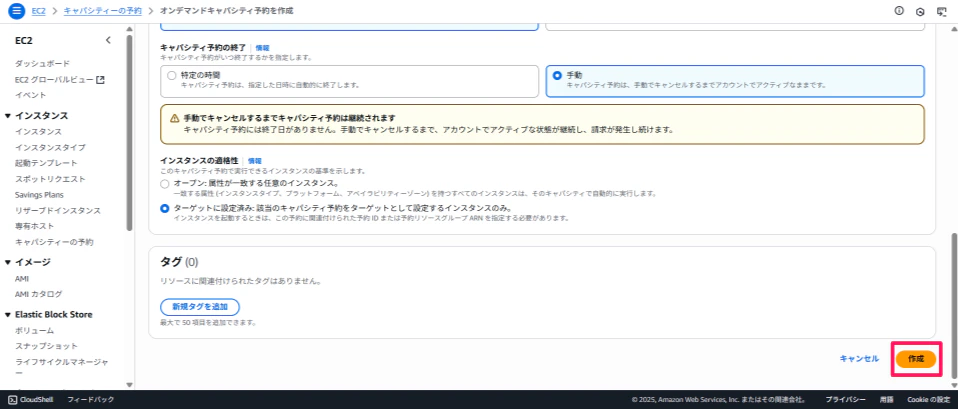Screen dimensions: 958x409
Task: Go to キャパシティーの予約 breadcrumb link
Action: (103, 11)
